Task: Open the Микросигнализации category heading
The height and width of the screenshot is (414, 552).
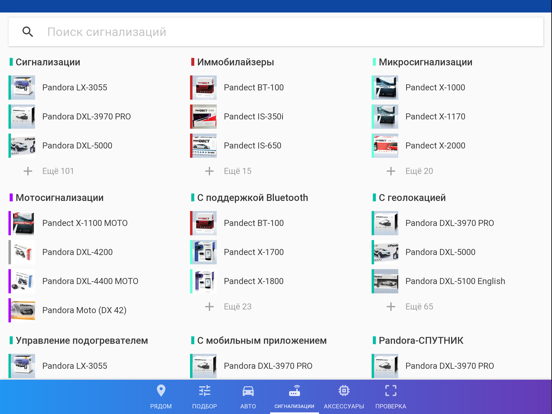Action: [425, 62]
